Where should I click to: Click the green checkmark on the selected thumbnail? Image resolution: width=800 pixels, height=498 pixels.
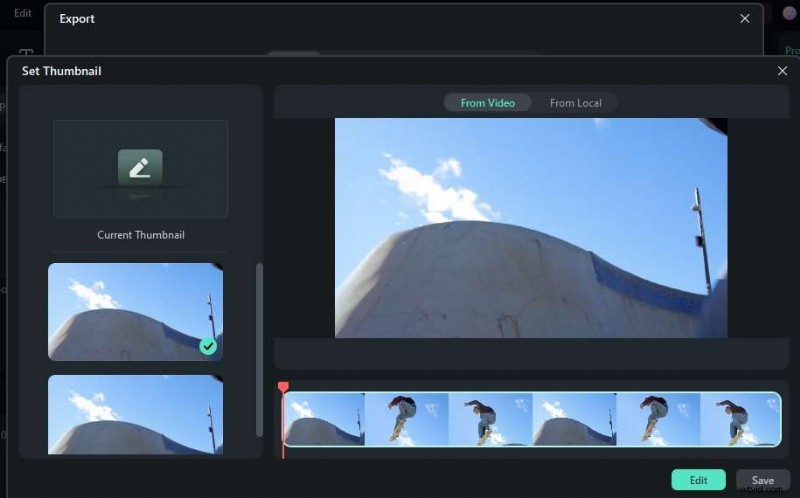tap(208, 346)
